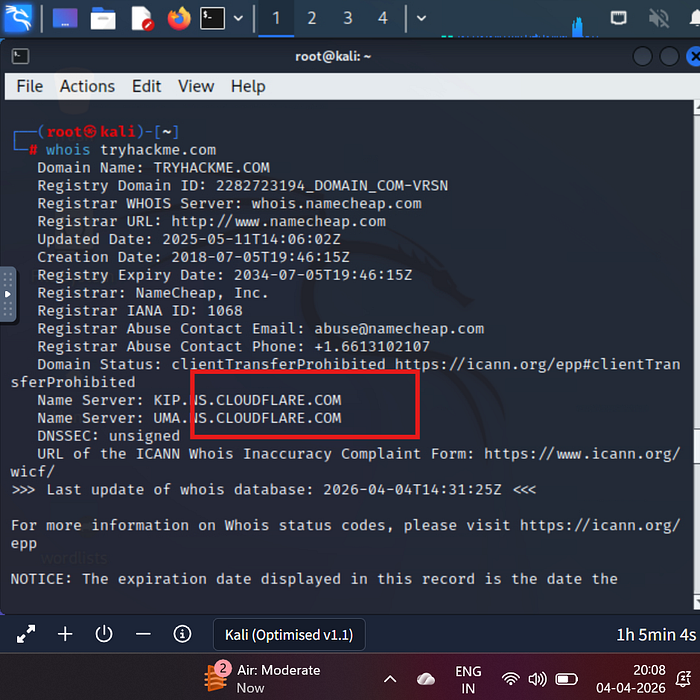700x700 pixels.
Task: Click Registrar IANA ID: 1068 line
Action: pyautogui.click(x=140, y=311)
